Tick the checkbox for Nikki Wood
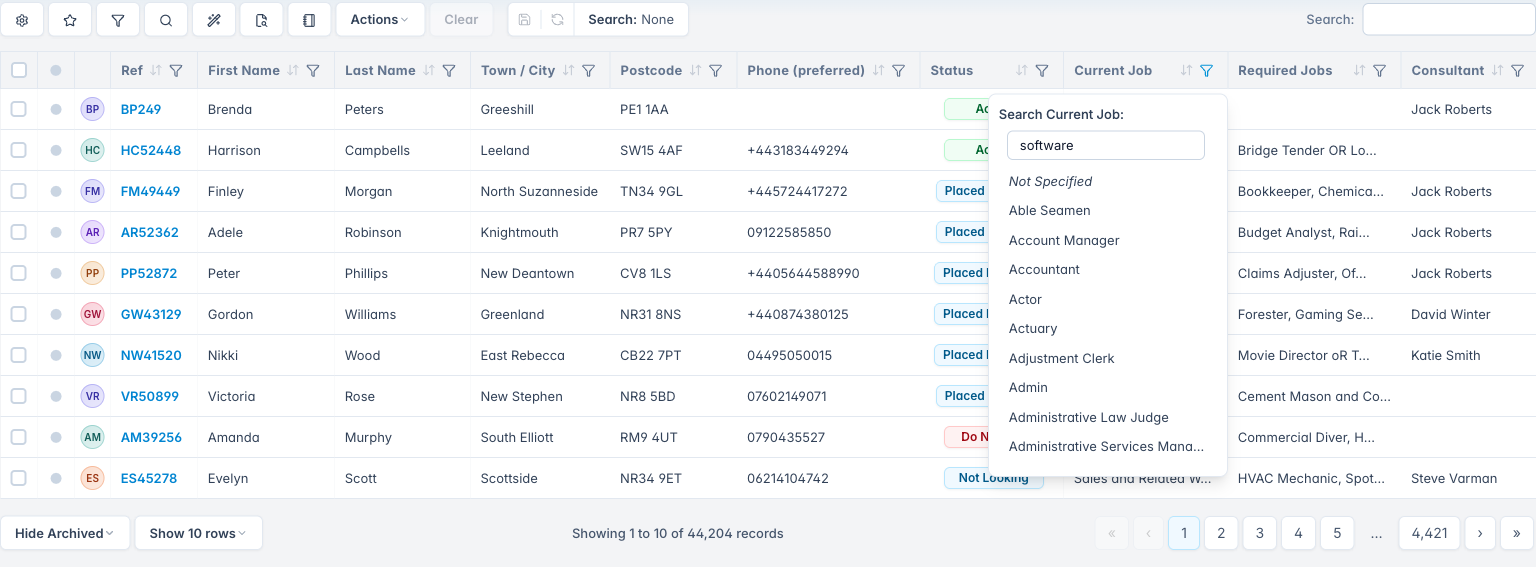The height and width of the screenshot is (567, 1536). [19, 355]
